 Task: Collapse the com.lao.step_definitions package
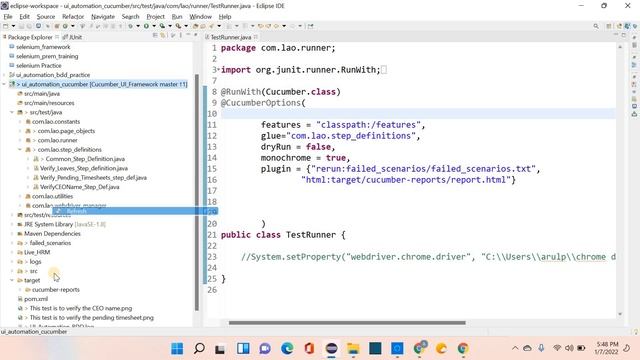[x=20, y=150]
